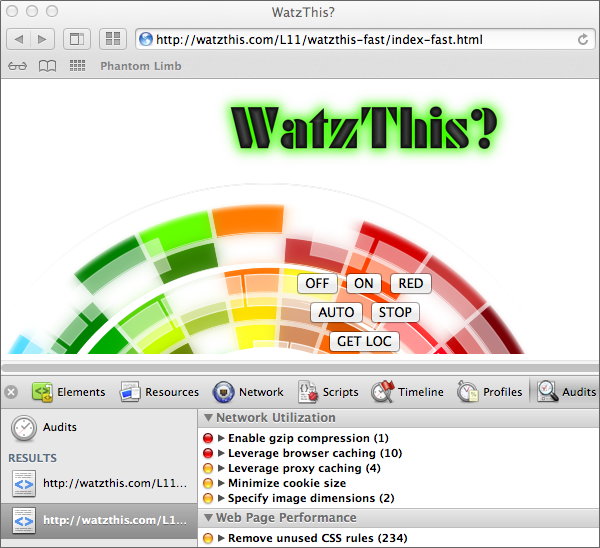The image size is (600, 548).
Task: Click the 'Minimize cookie size' text
Action: pos(287,483)
